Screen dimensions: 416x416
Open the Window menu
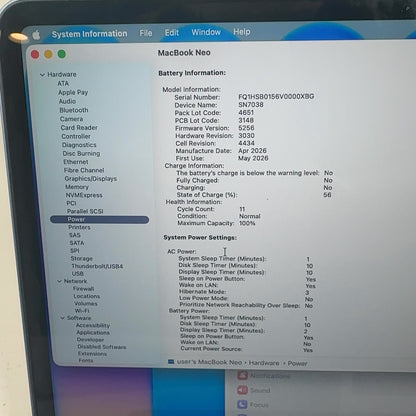pos(206,32)
